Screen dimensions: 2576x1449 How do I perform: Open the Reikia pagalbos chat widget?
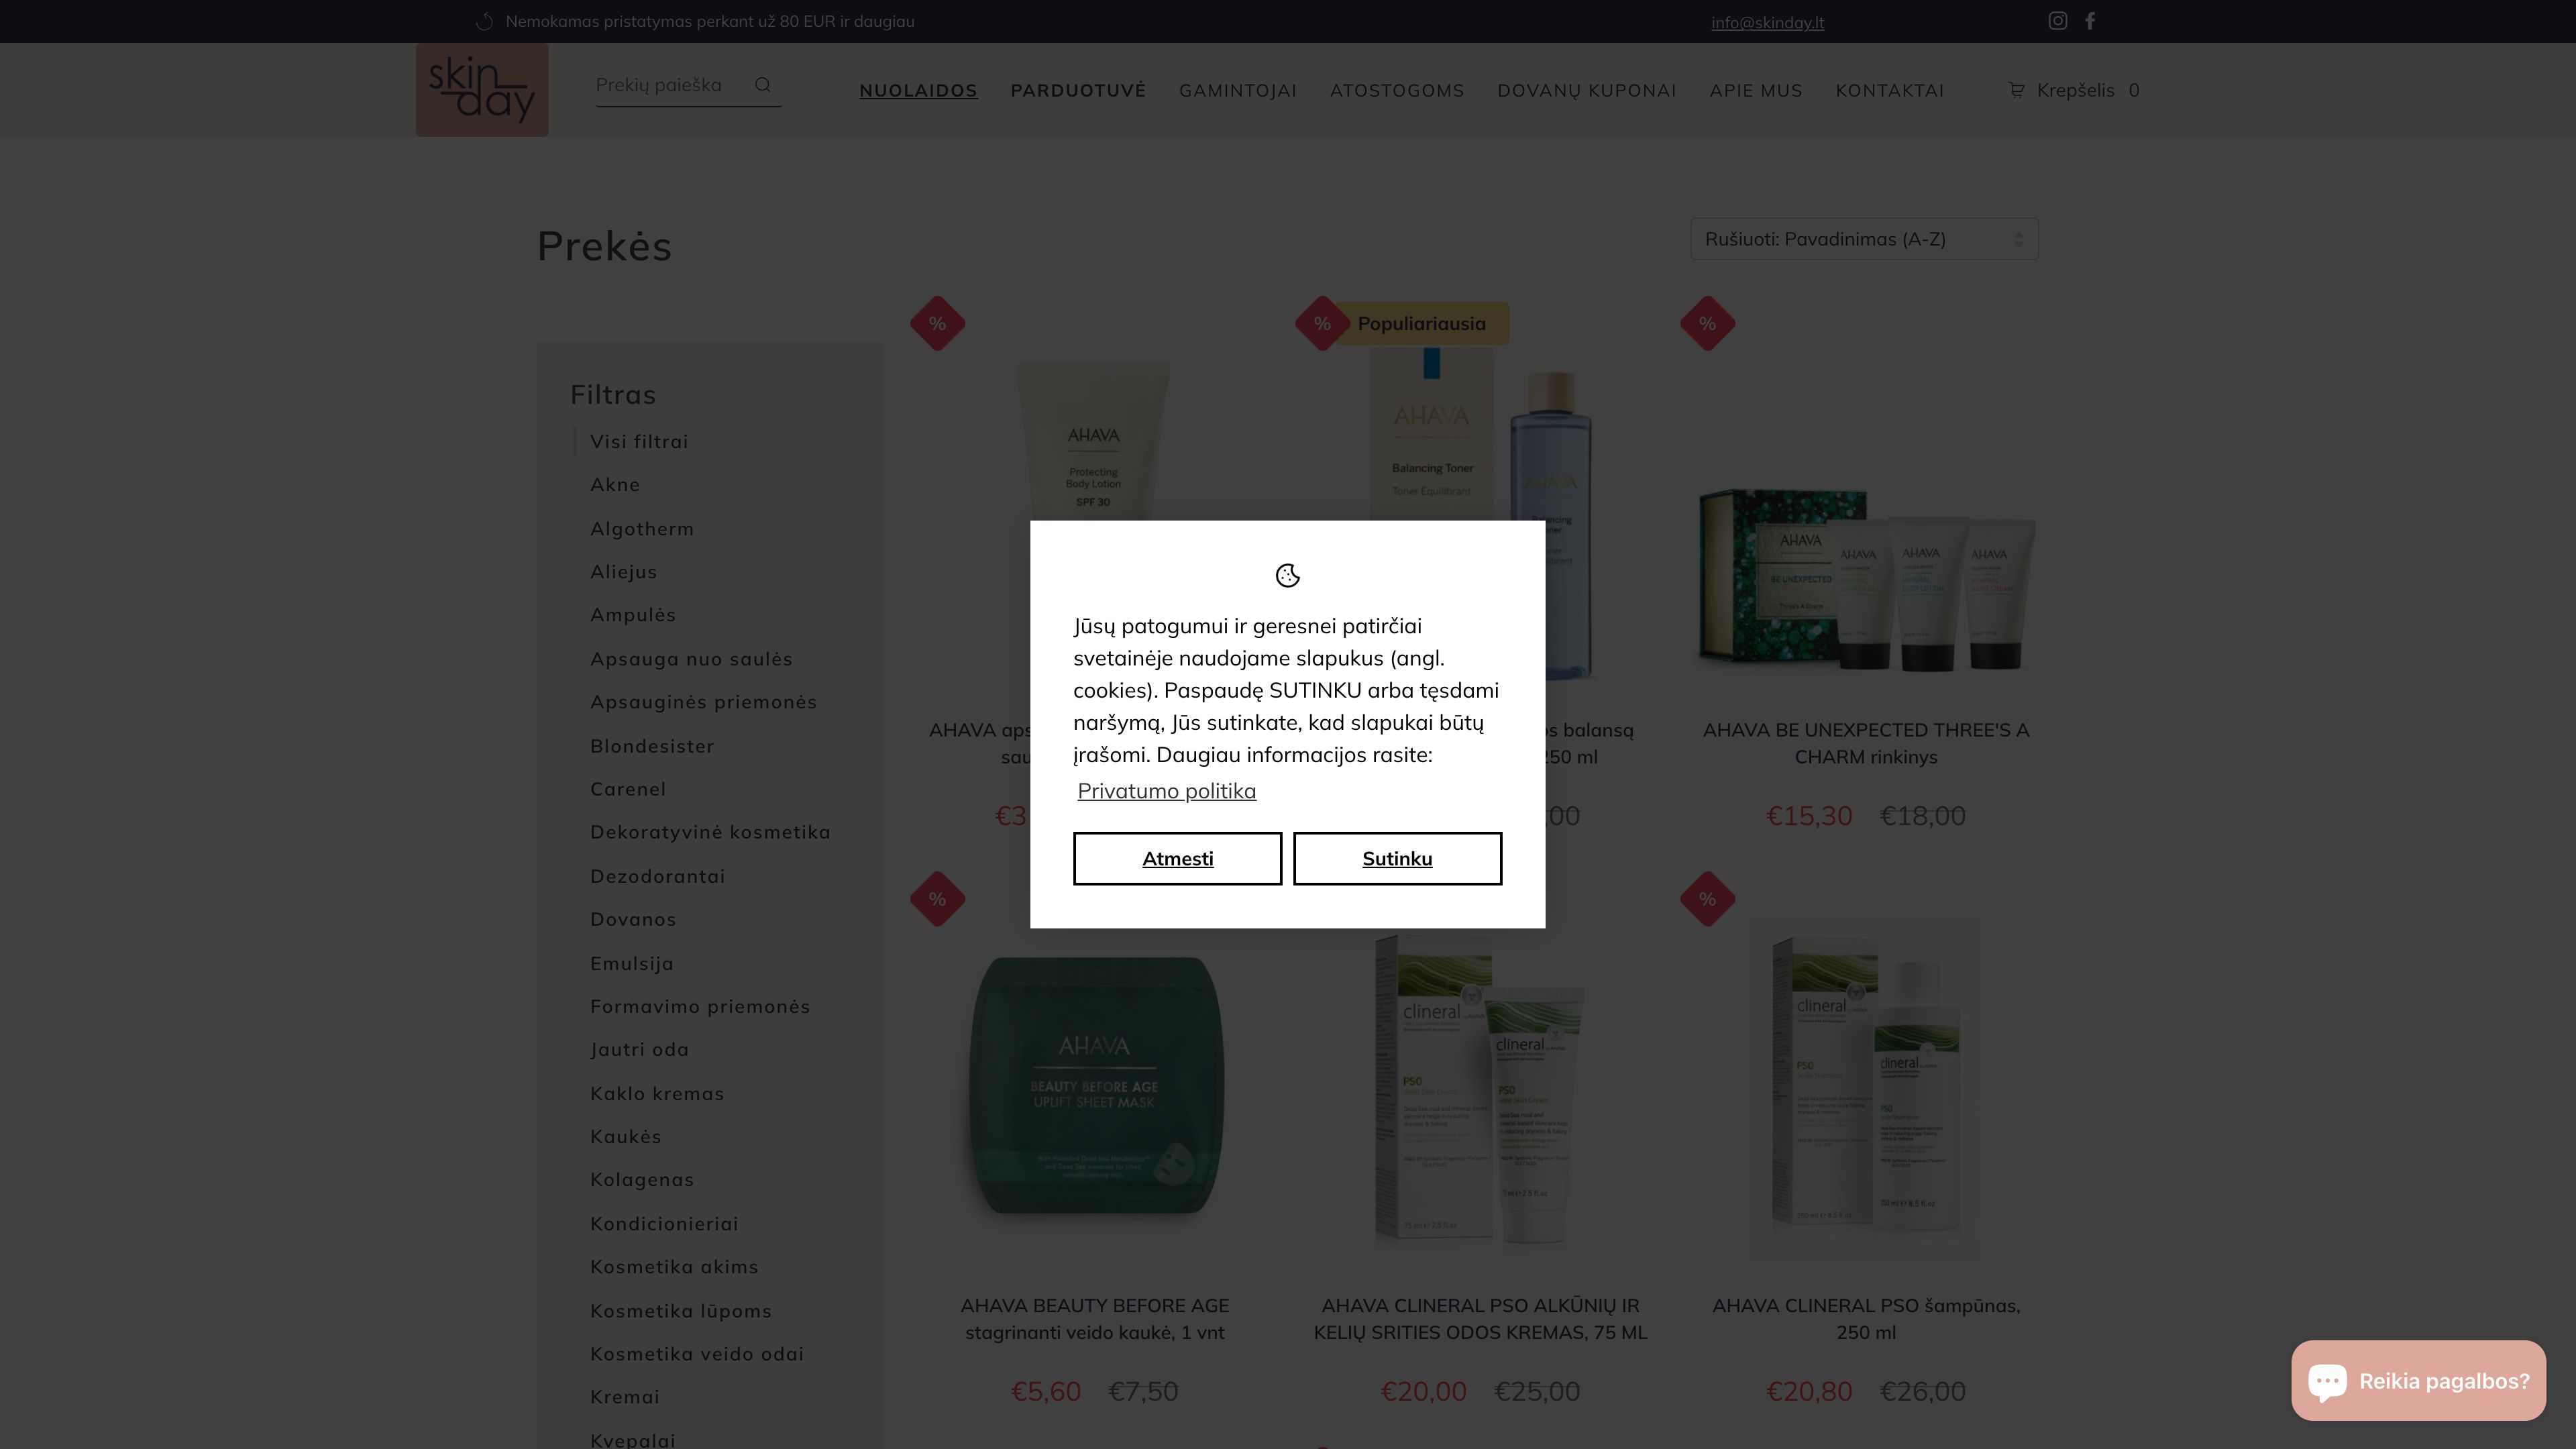pos(2418,1380)
